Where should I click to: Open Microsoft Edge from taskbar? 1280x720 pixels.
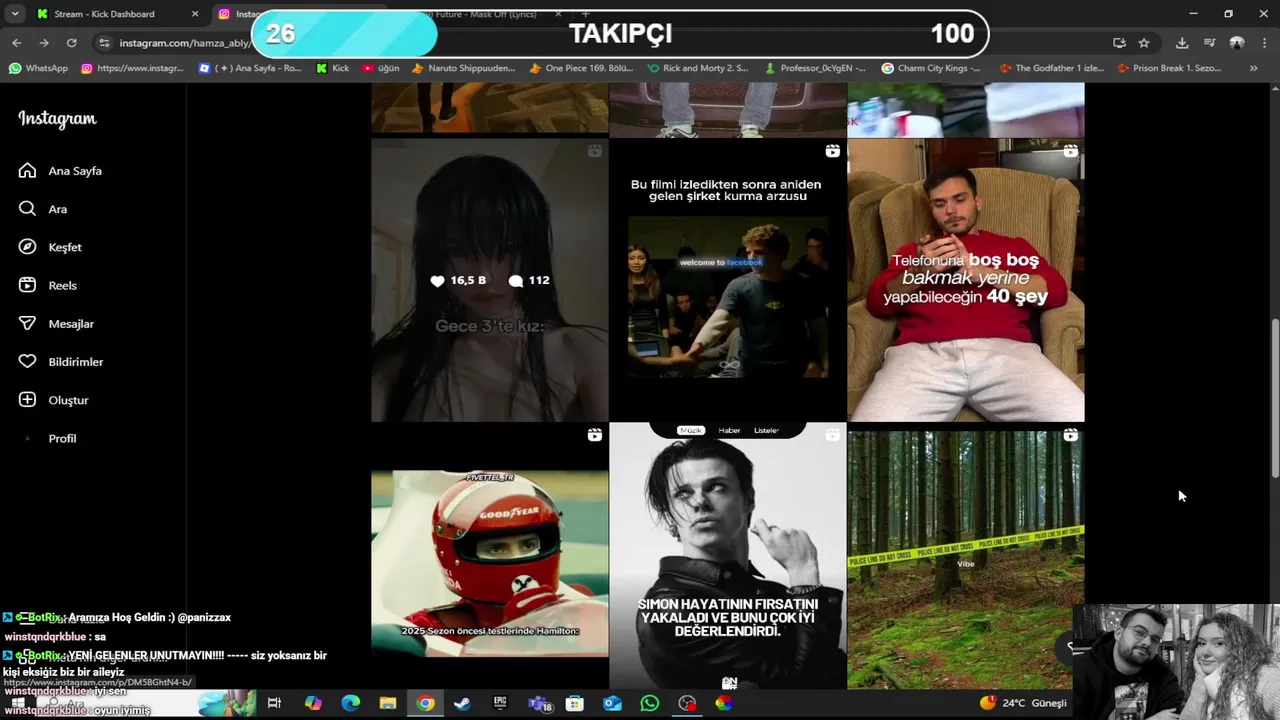pyautogui.click(x=350, y=703)
